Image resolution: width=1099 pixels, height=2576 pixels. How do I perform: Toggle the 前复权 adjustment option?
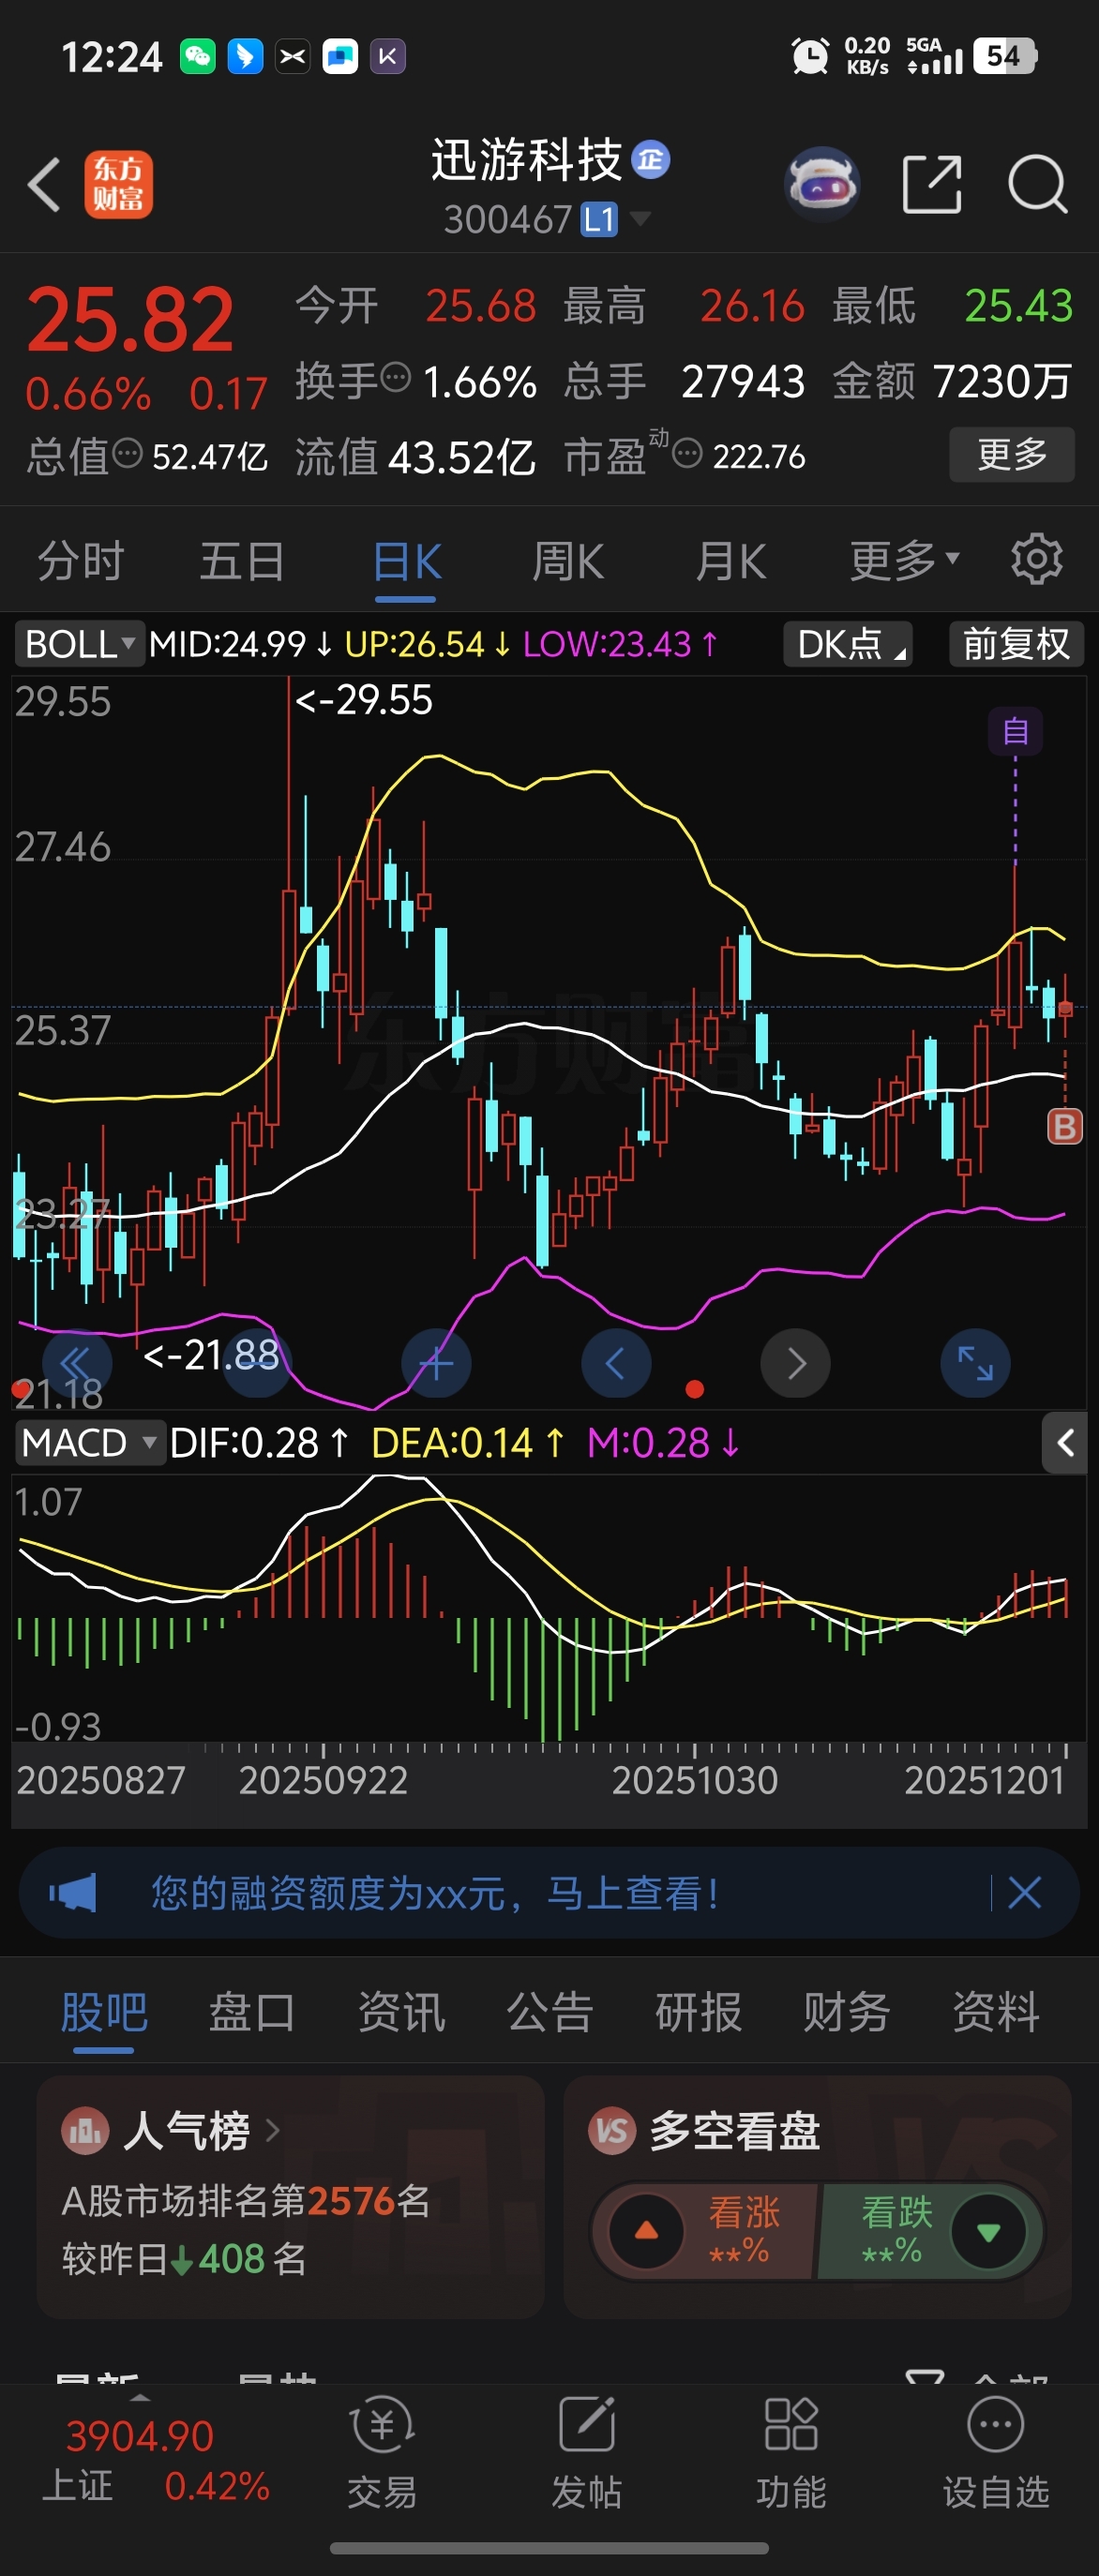pyautogui.click(x=1016, y=644)
